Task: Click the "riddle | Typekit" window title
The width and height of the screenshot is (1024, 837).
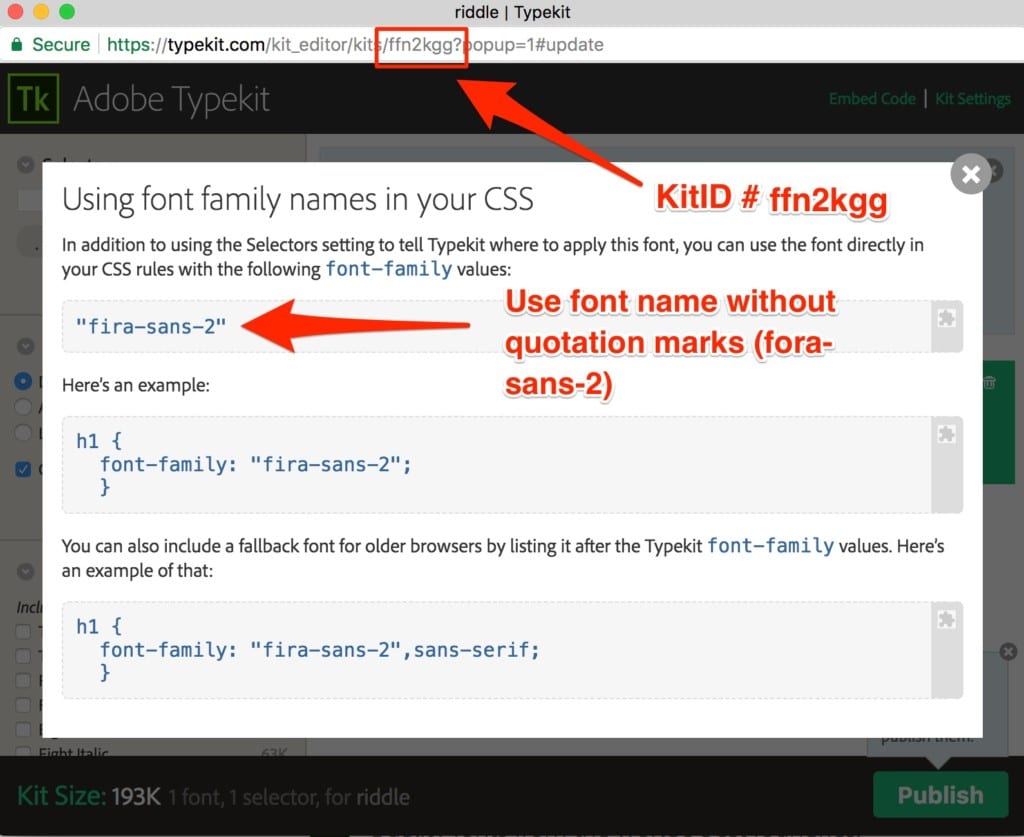Action: [x=512, y=12]
